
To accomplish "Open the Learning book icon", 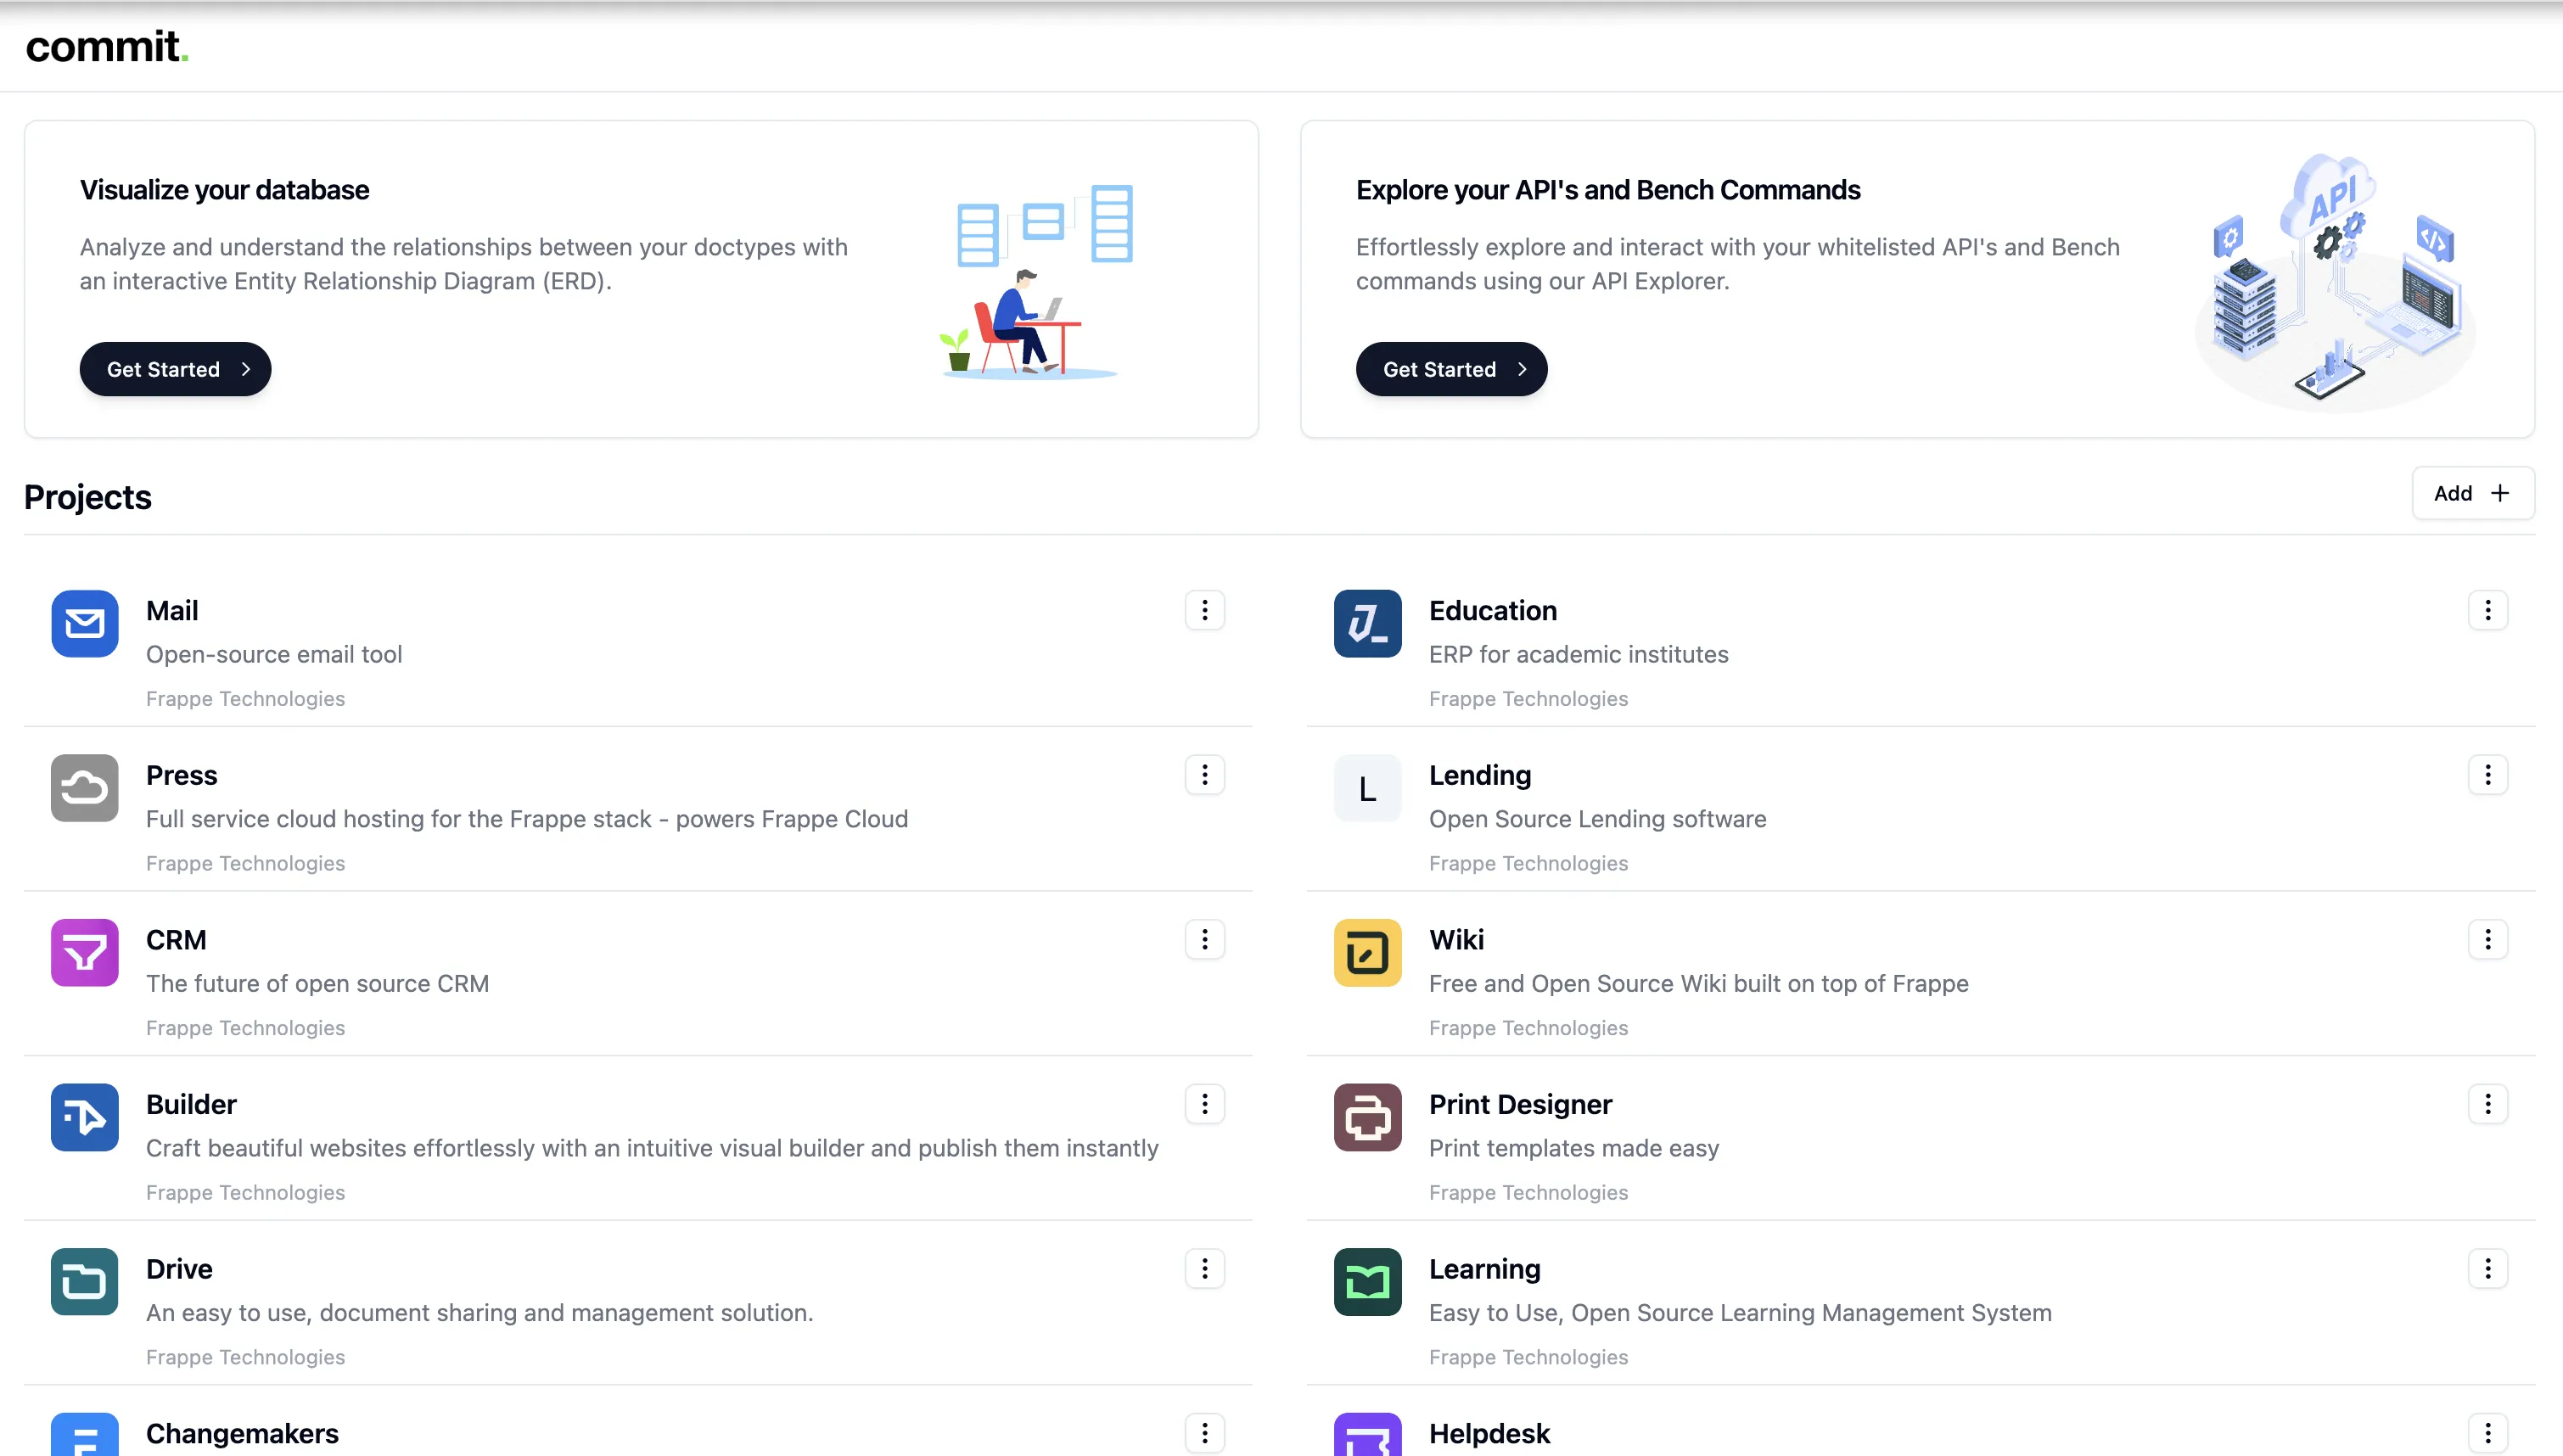I will click(1367, 1282).
